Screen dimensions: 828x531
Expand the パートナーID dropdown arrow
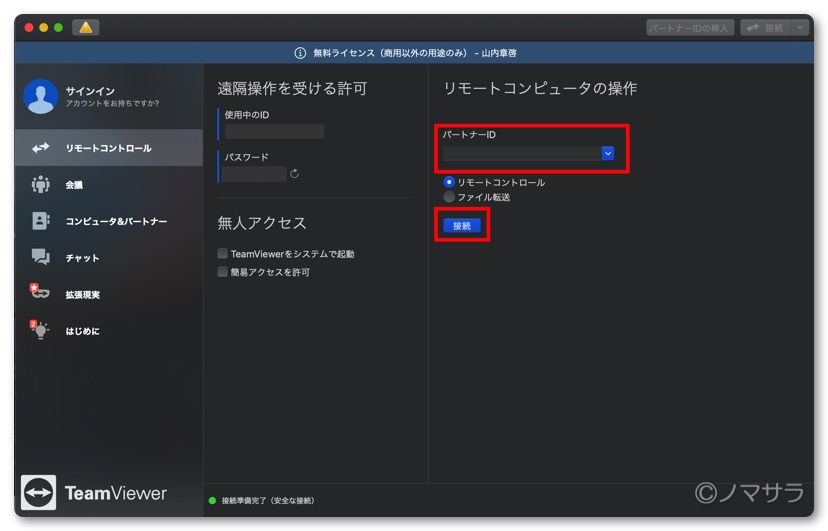pyautogui.click(x=607, y=153)
